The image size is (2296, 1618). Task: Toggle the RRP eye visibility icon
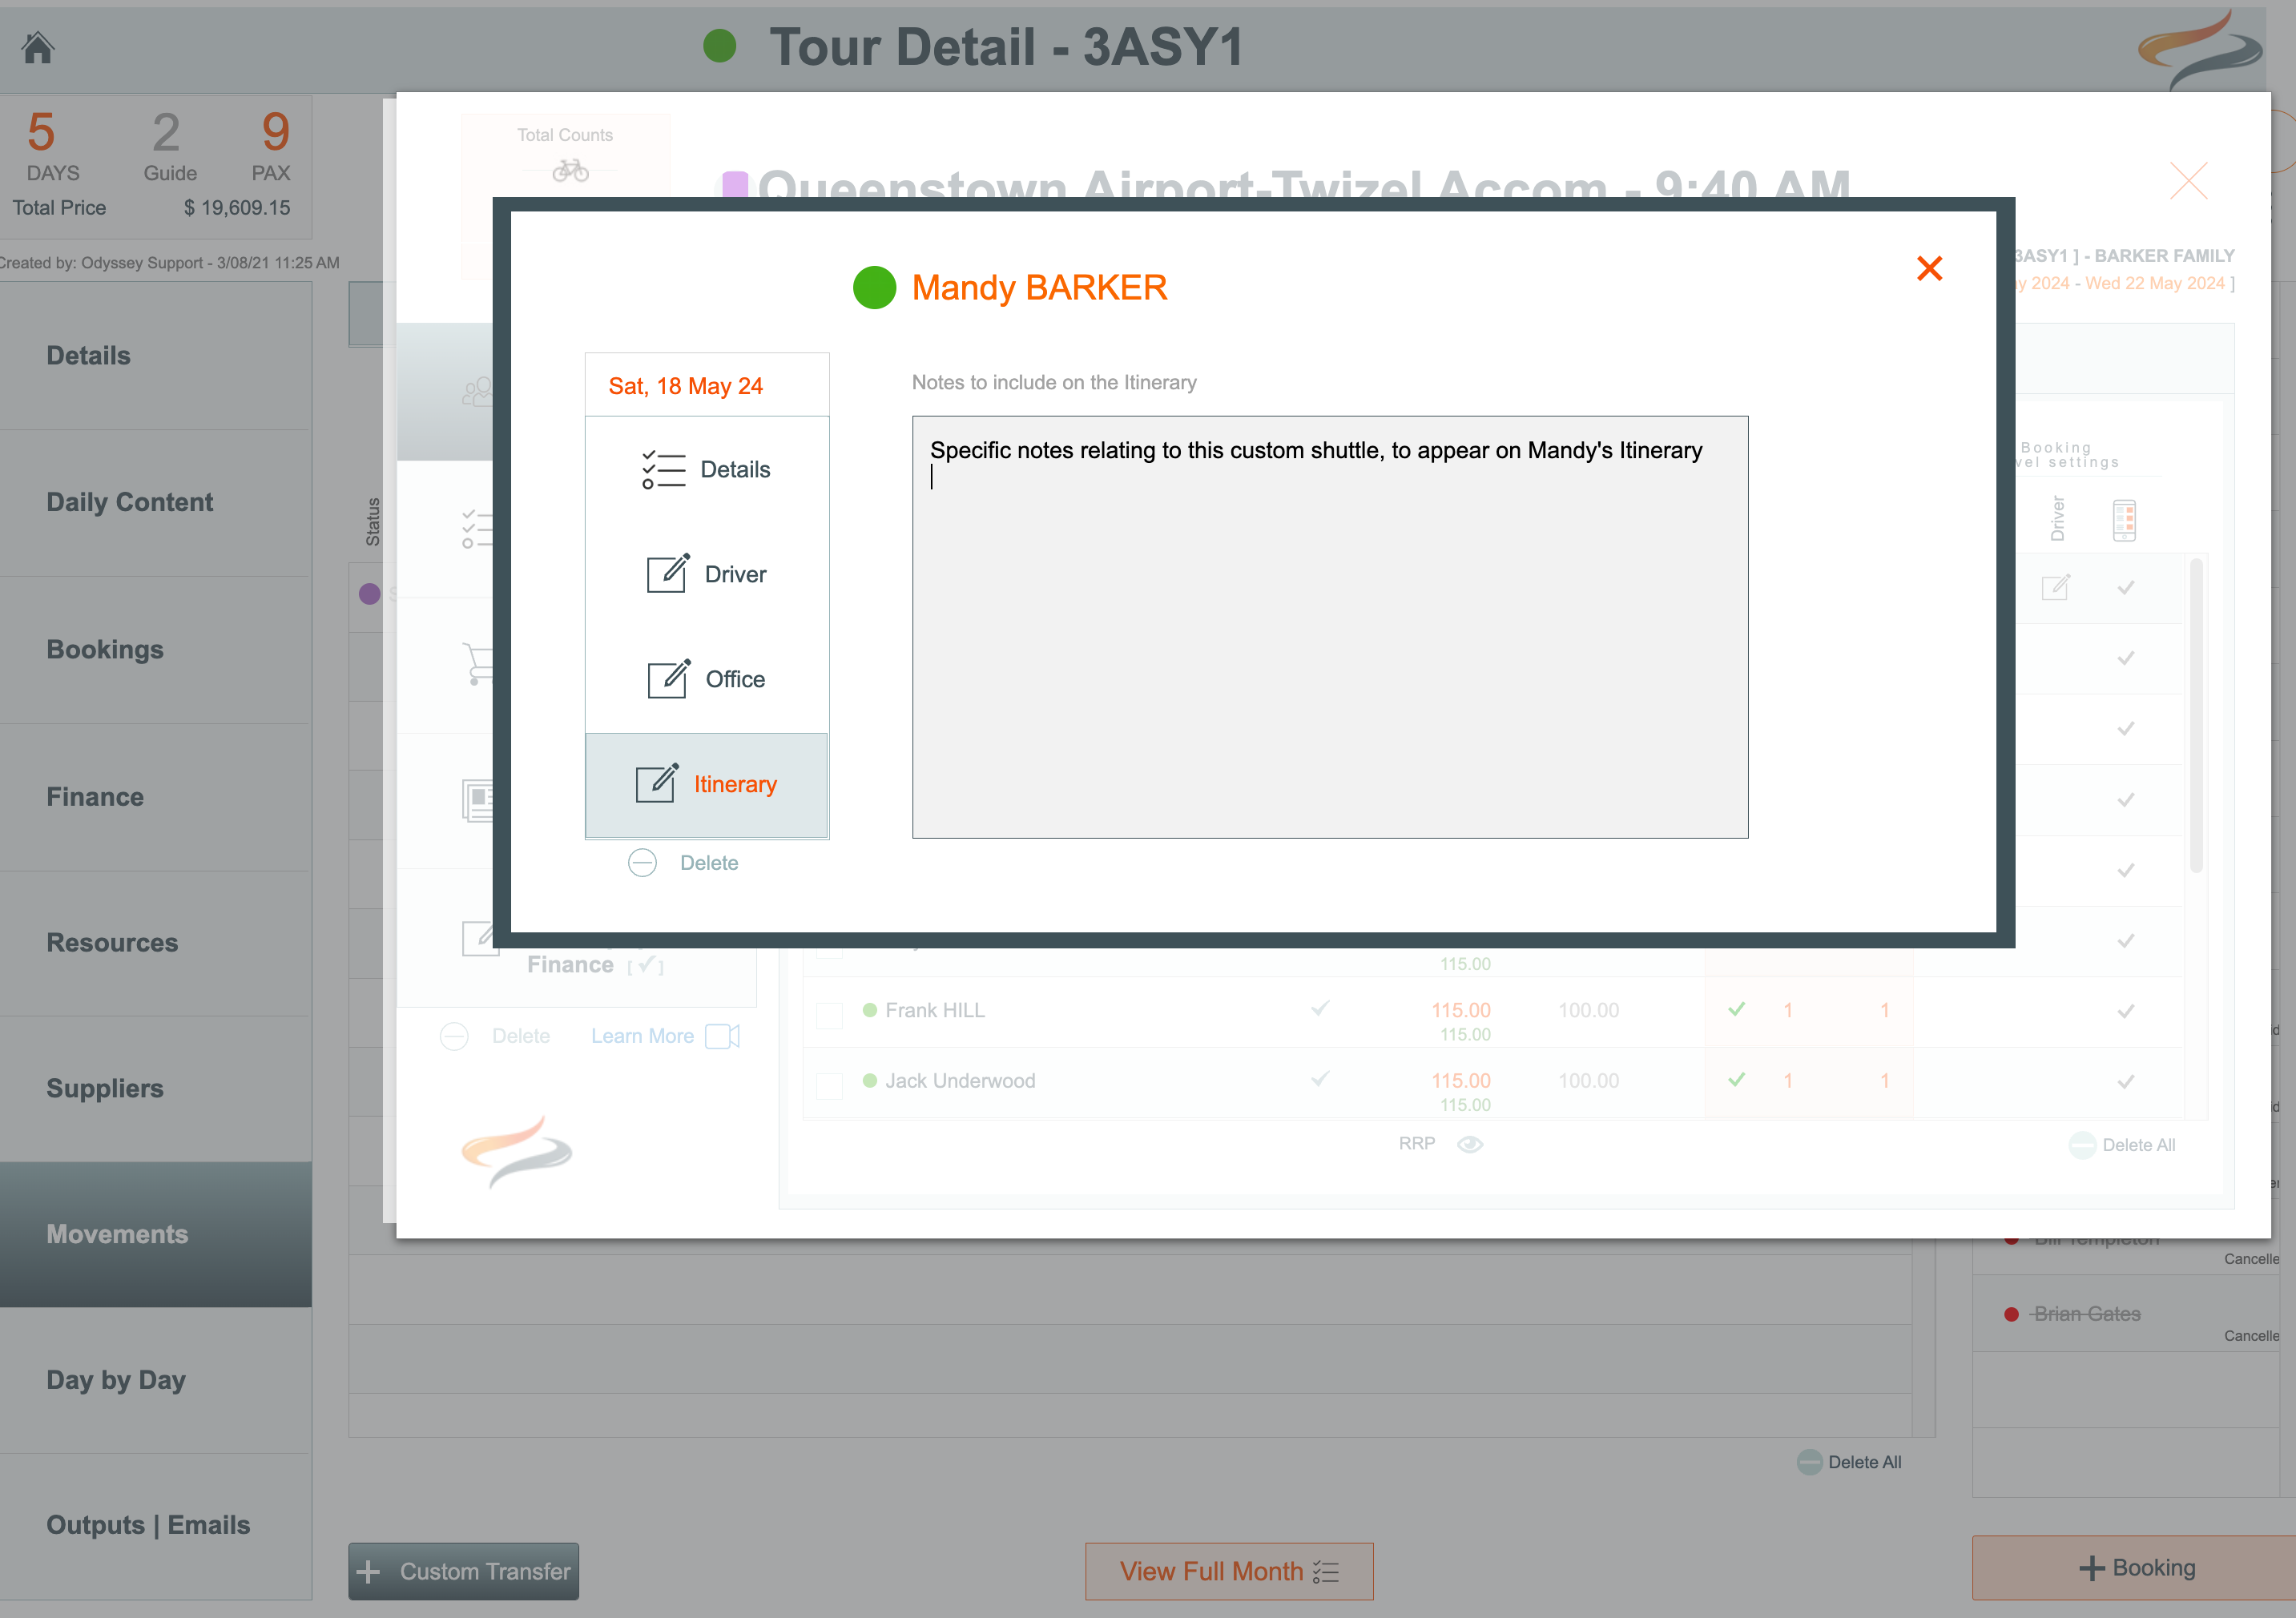[x=1469, y=1144]
